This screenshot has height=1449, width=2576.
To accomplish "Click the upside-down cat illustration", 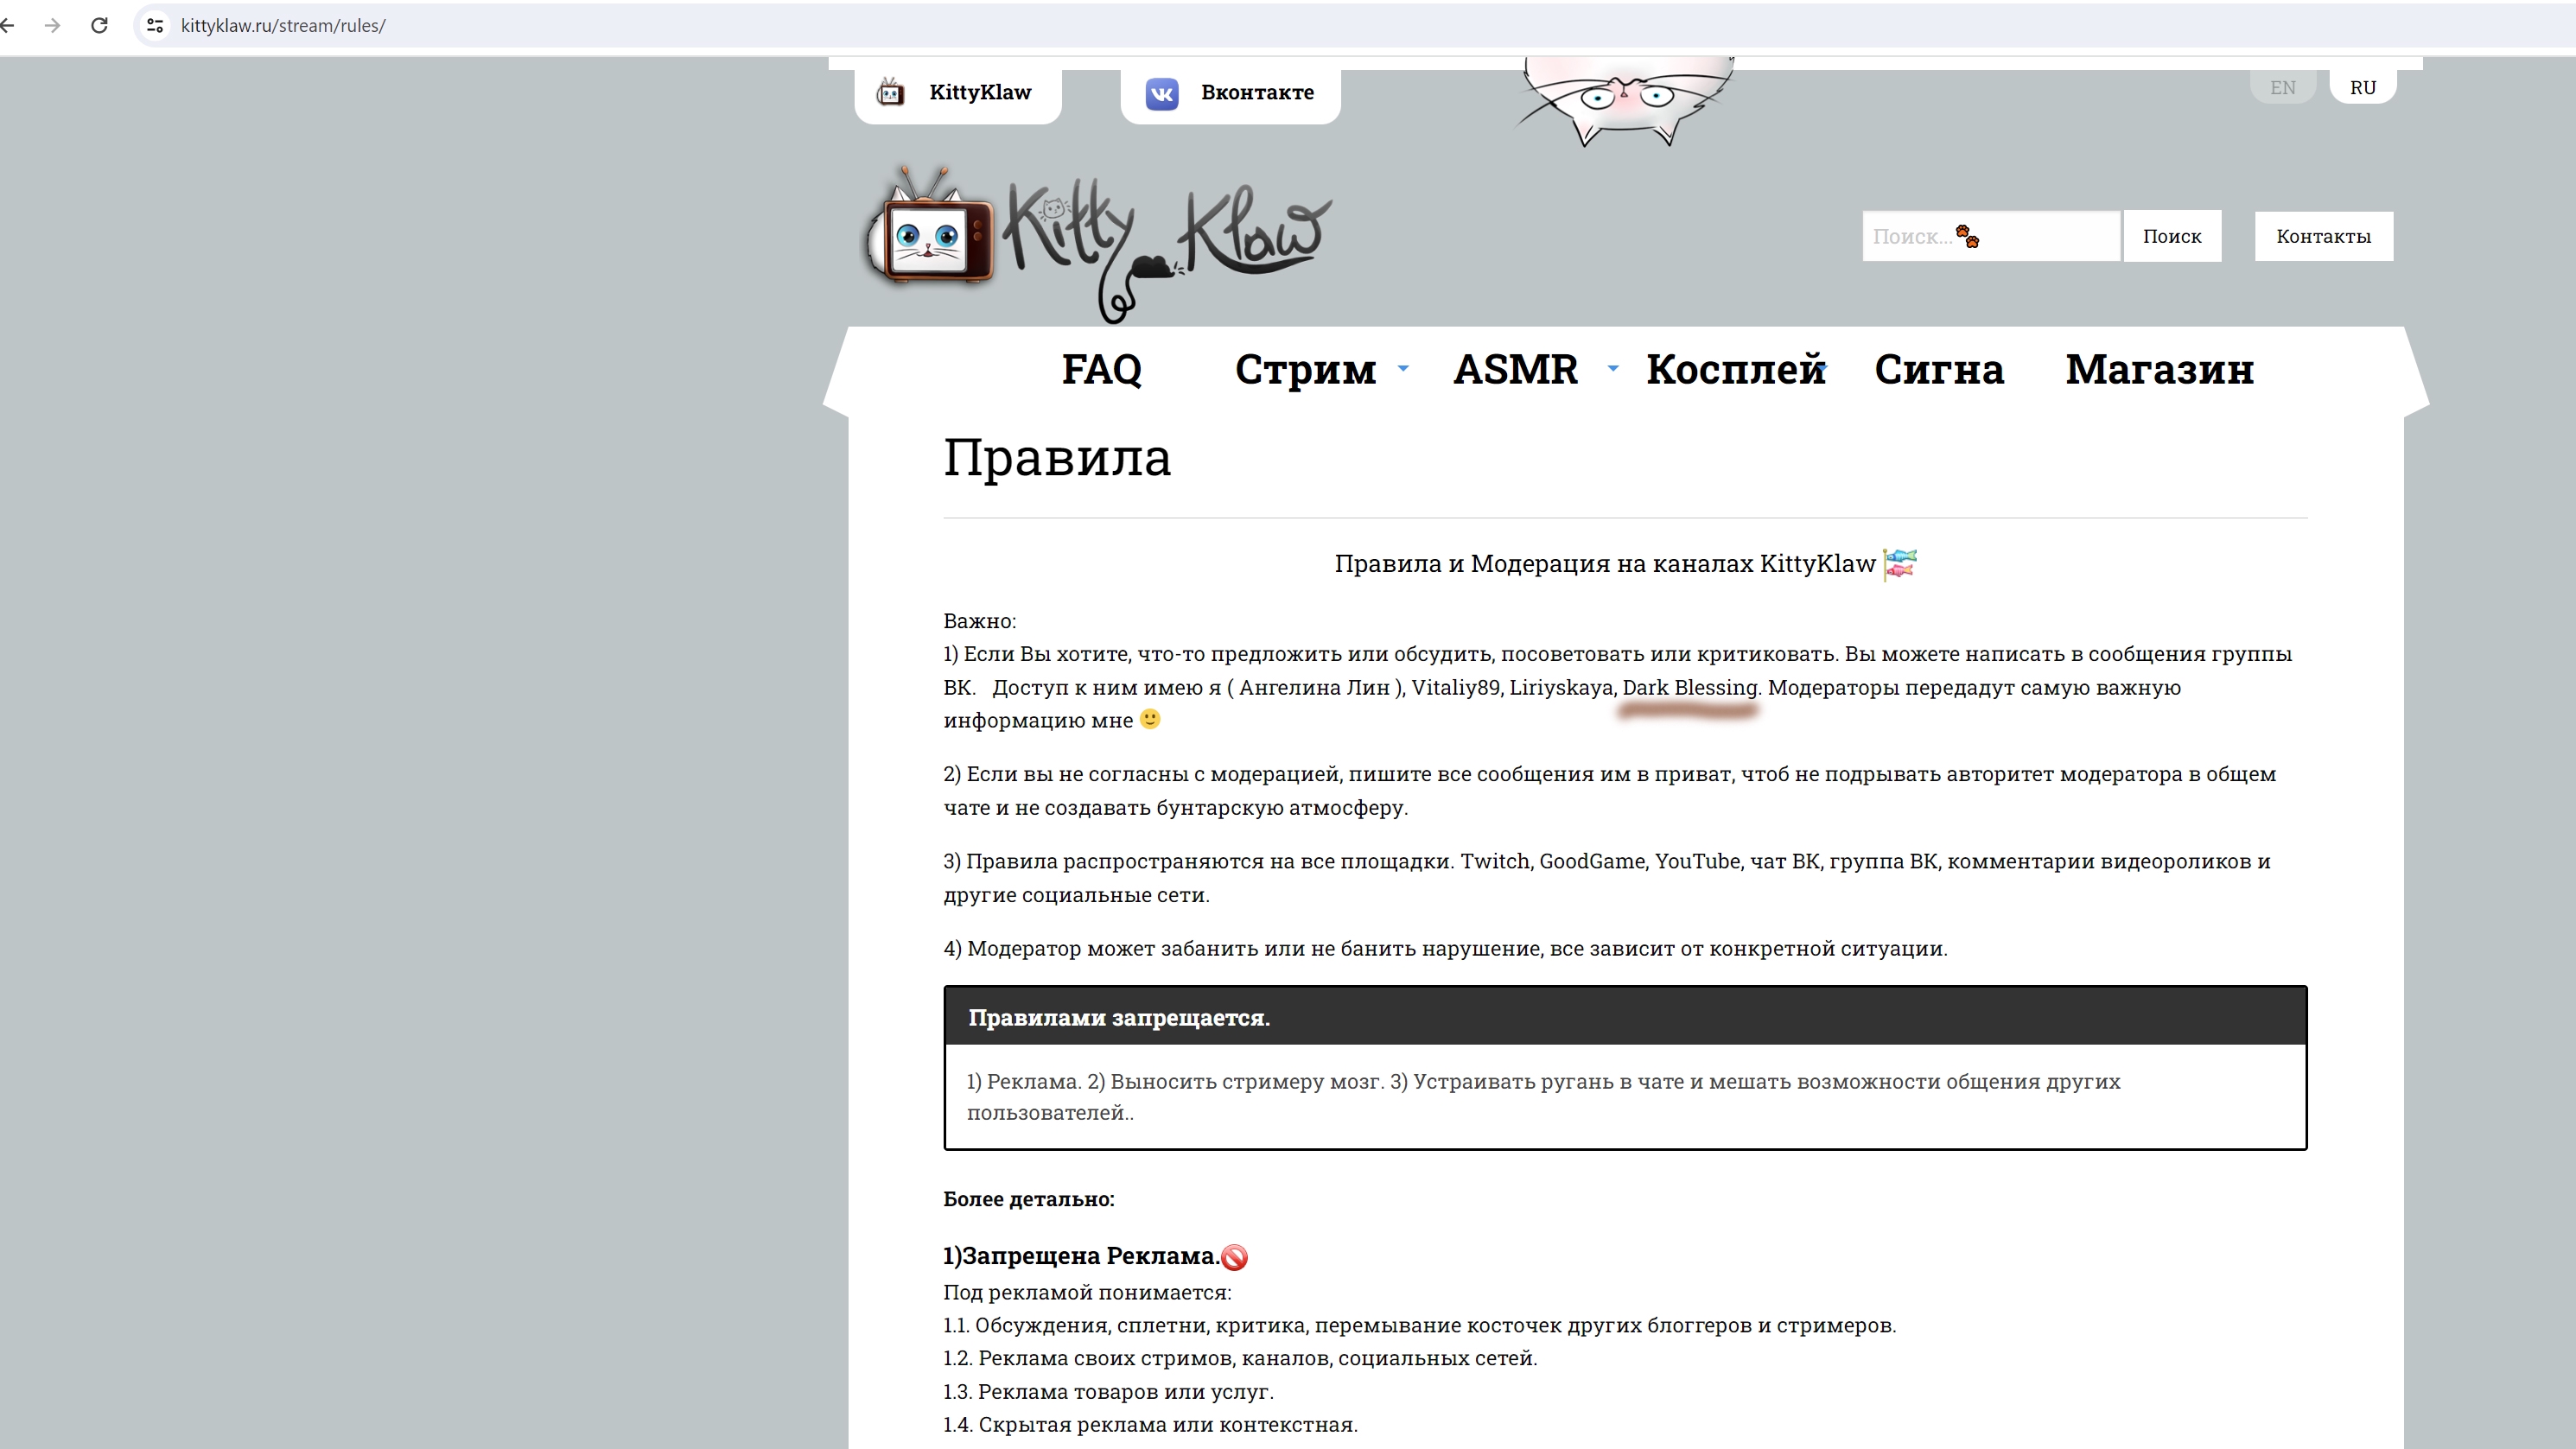I will [1623, 100].
